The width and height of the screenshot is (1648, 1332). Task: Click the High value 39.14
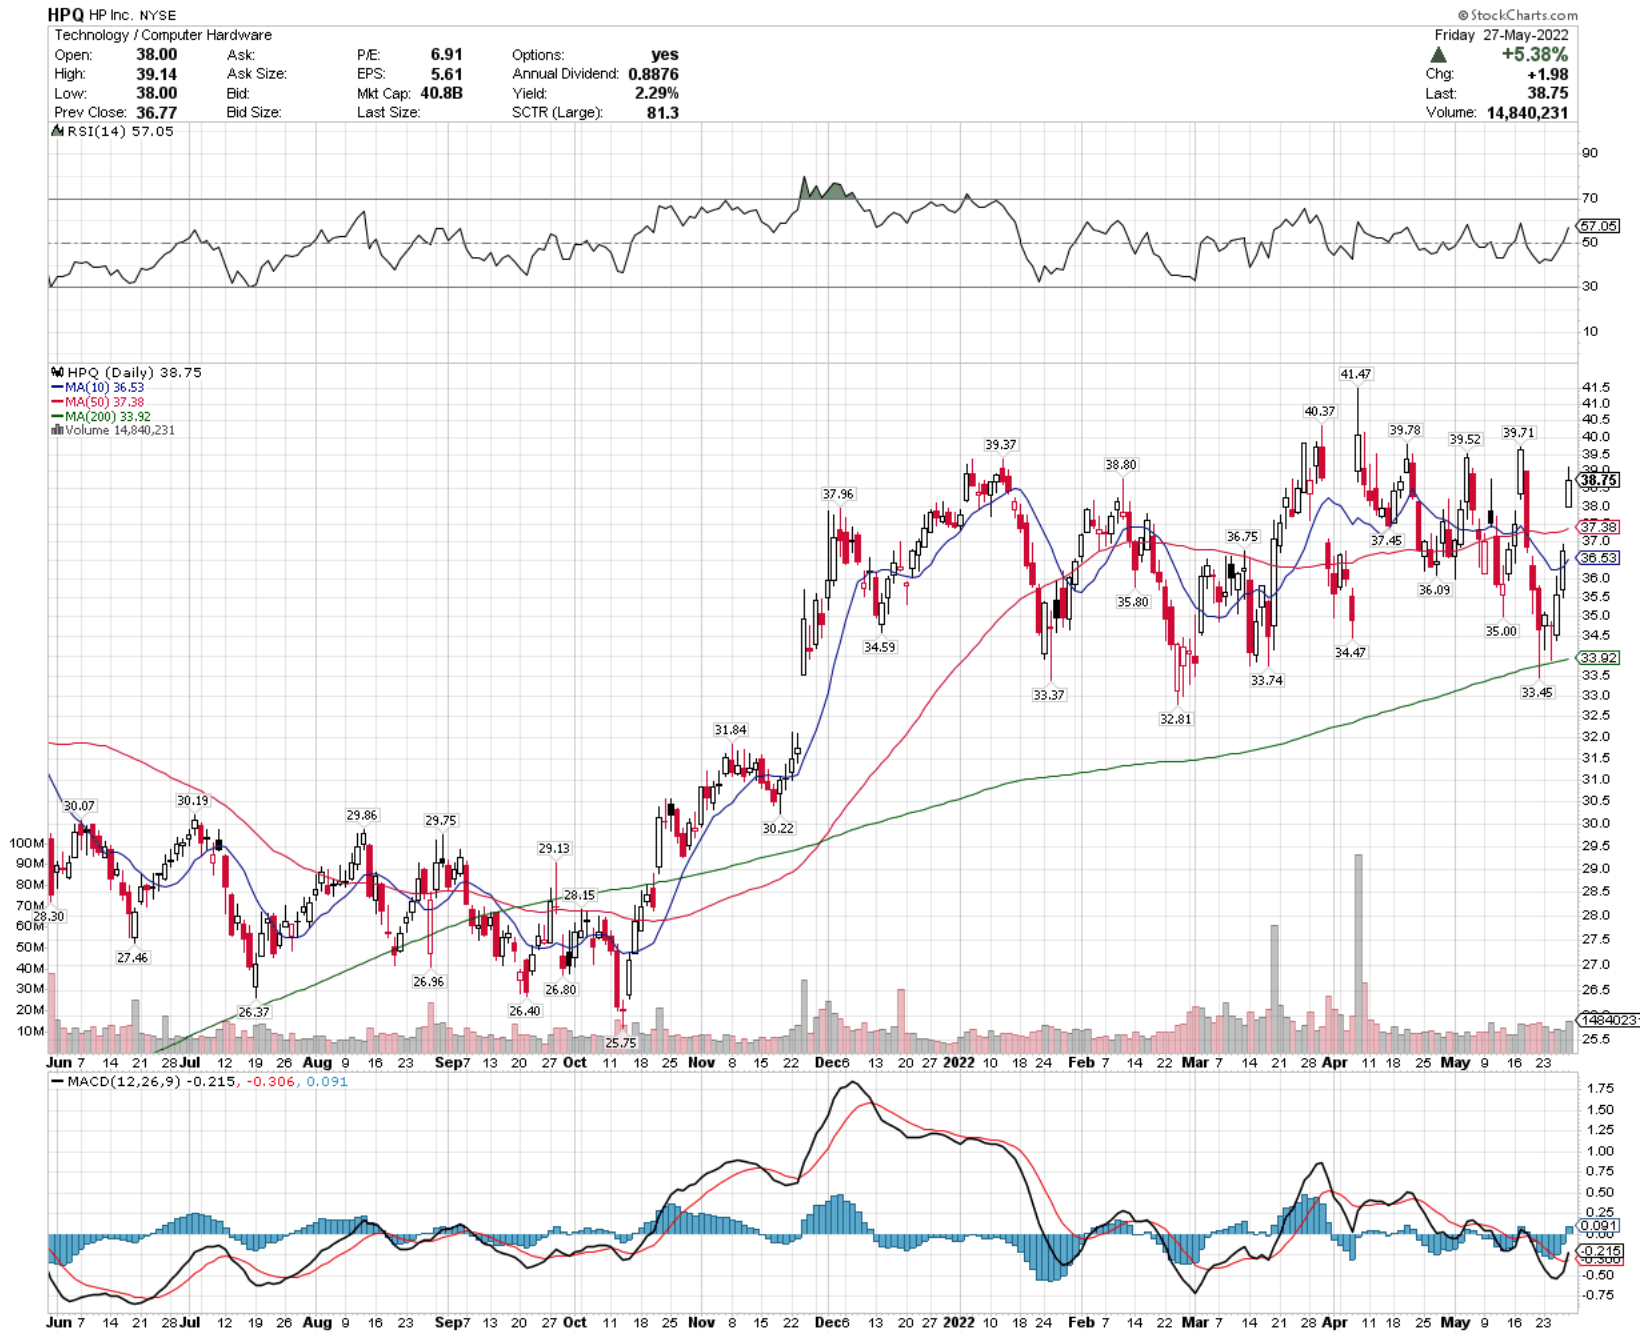pos(157,74)
